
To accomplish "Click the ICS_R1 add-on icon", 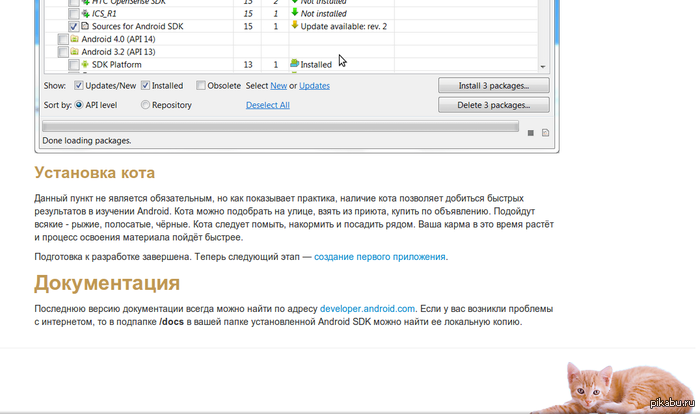I will tap(85, 13).
